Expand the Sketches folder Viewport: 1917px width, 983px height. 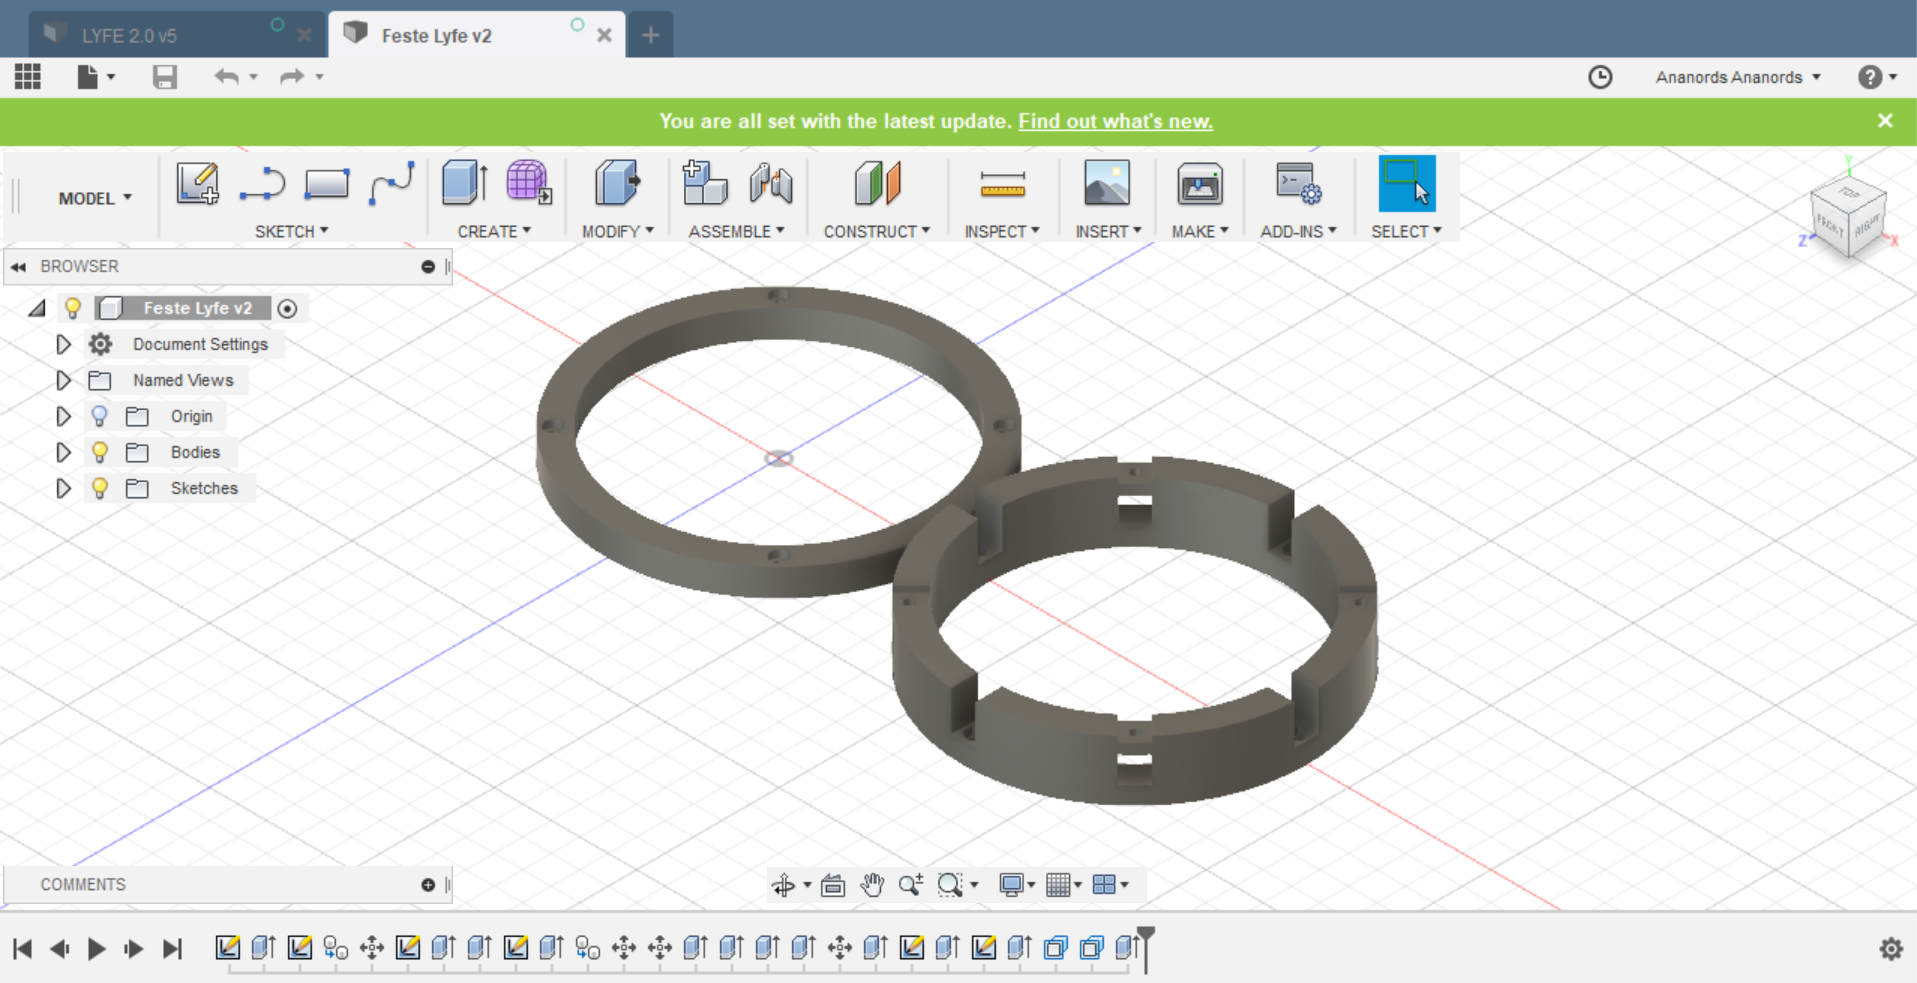point(63,488)
